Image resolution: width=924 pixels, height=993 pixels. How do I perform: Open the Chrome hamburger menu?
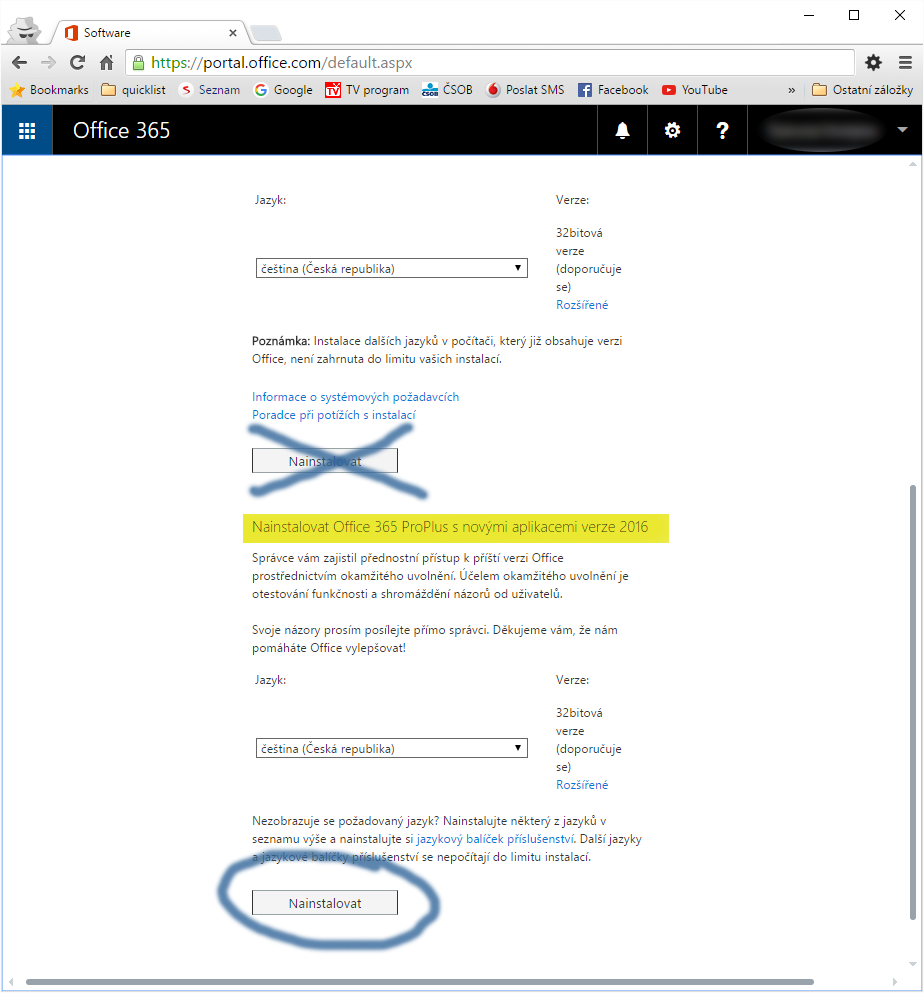point(906,62)
